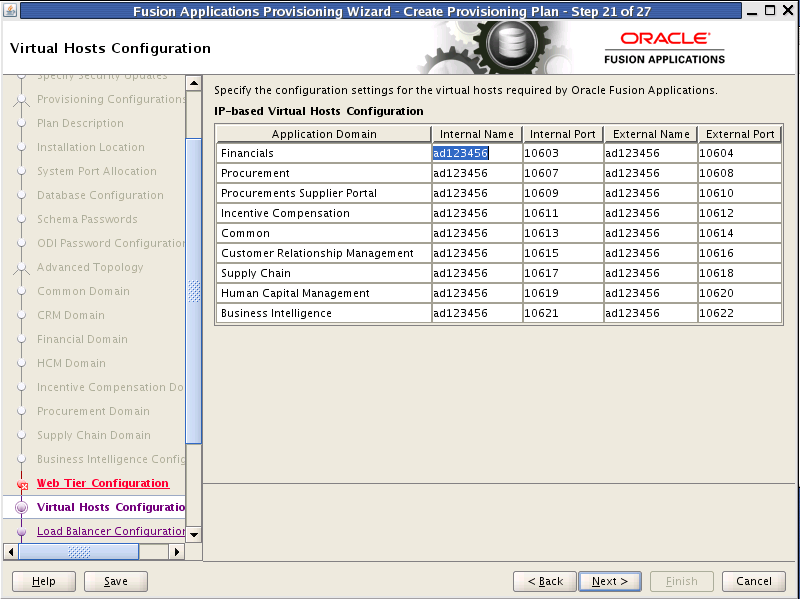Edit the Financials External Name field
The height and width of the screenshot is (599, 800).
[x=651, y=153]
